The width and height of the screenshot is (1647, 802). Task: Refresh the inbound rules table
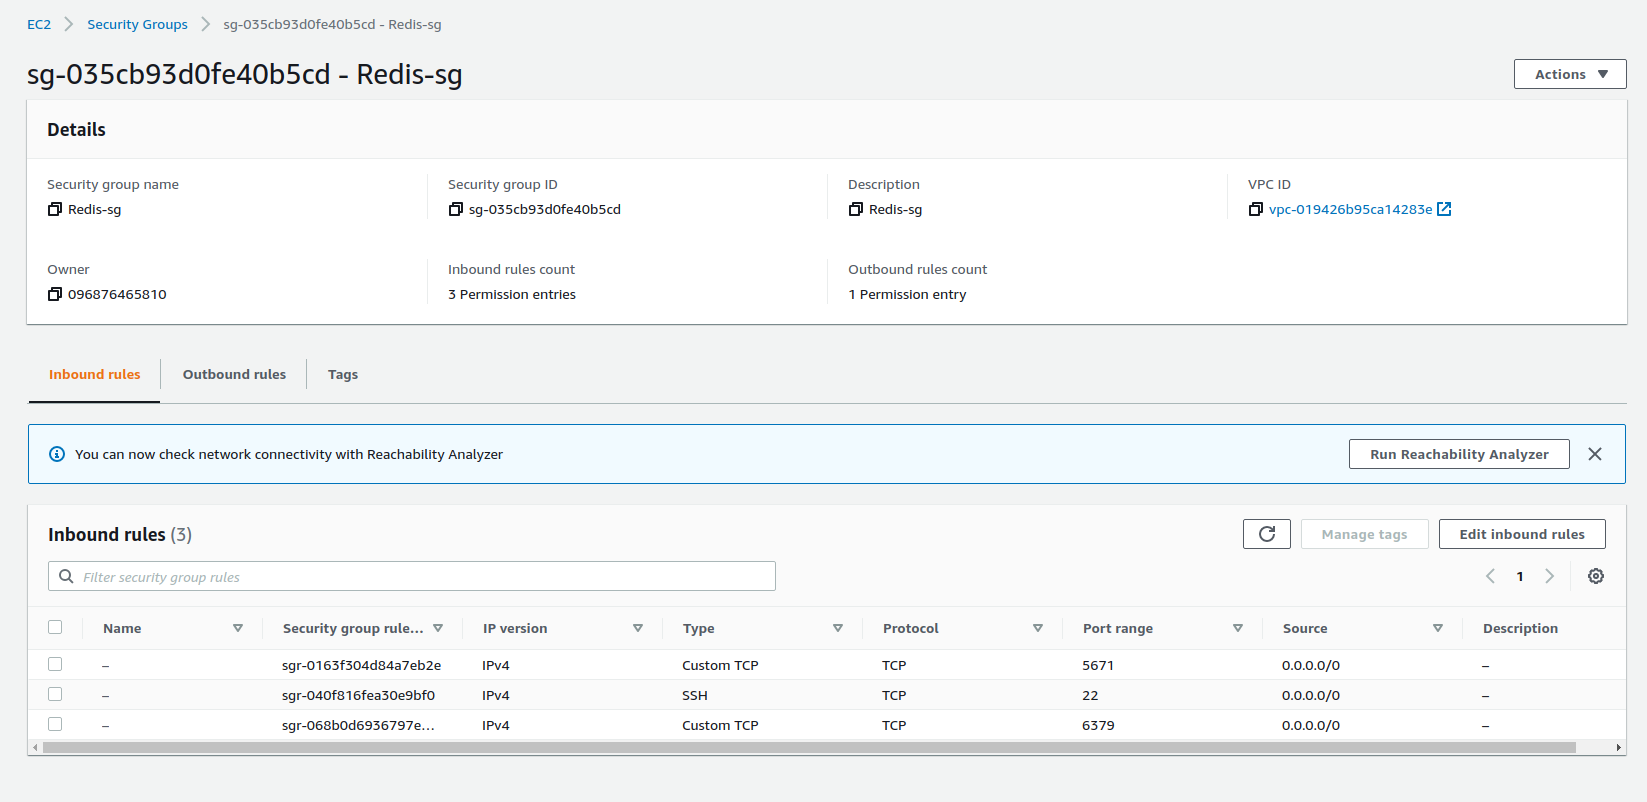(x=1267, y=534)
